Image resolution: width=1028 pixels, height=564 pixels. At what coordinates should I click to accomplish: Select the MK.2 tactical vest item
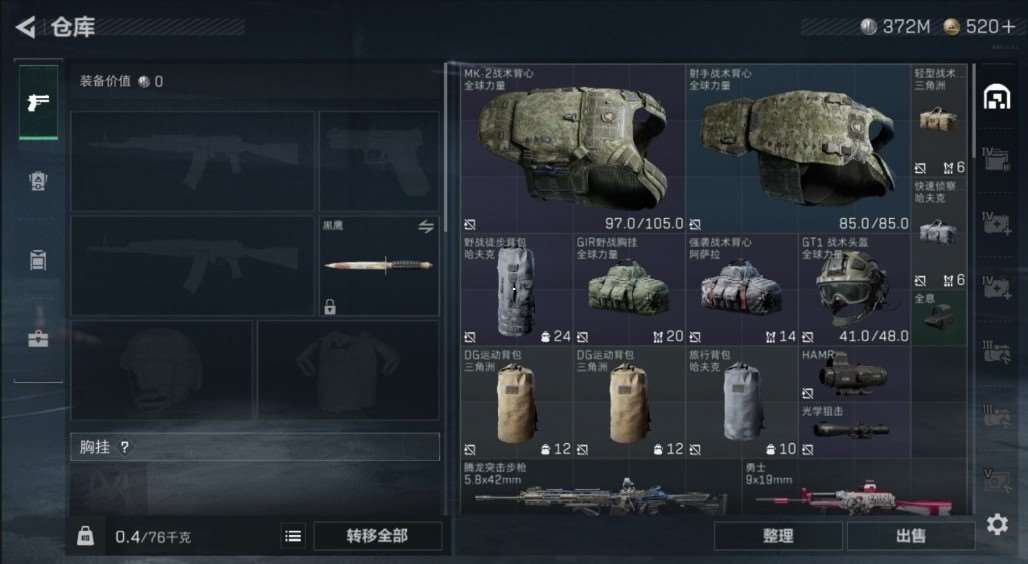(x=573, y=148)
